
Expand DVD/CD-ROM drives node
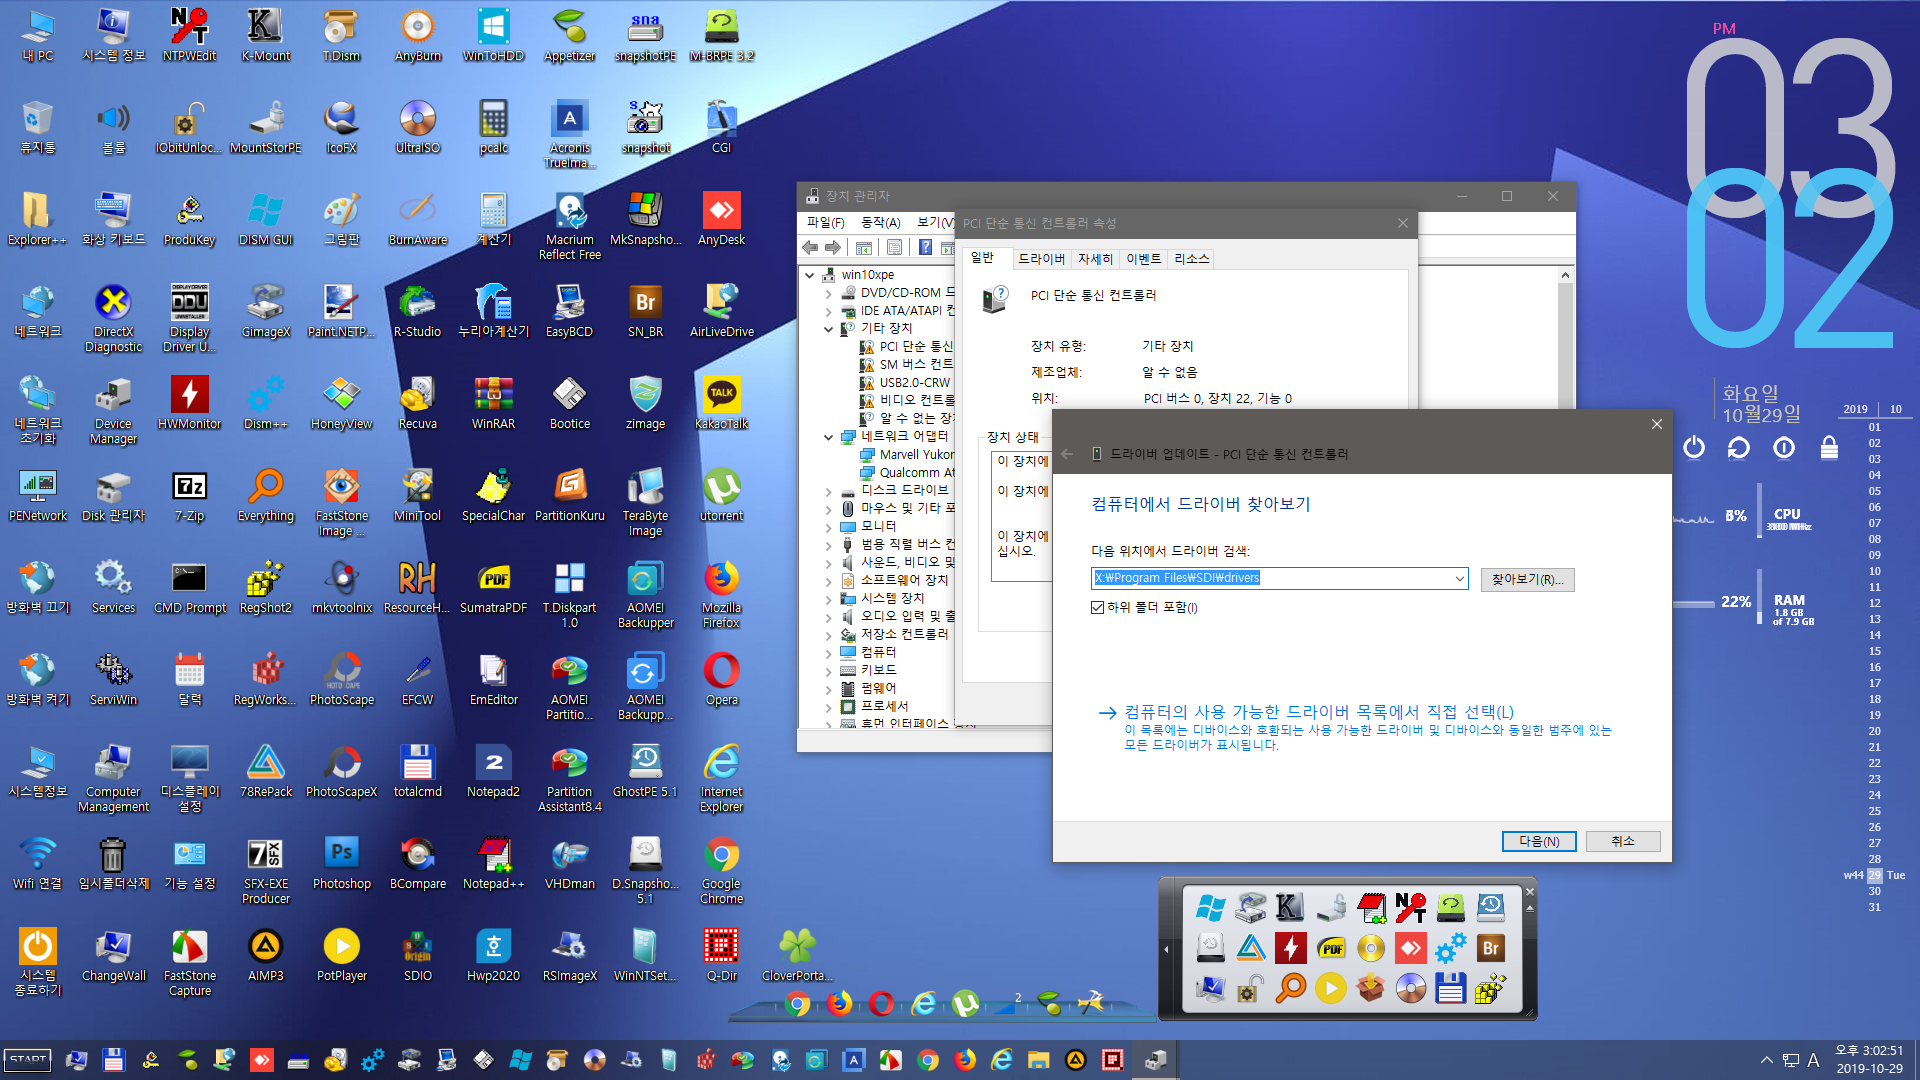(x=828, y=293)
